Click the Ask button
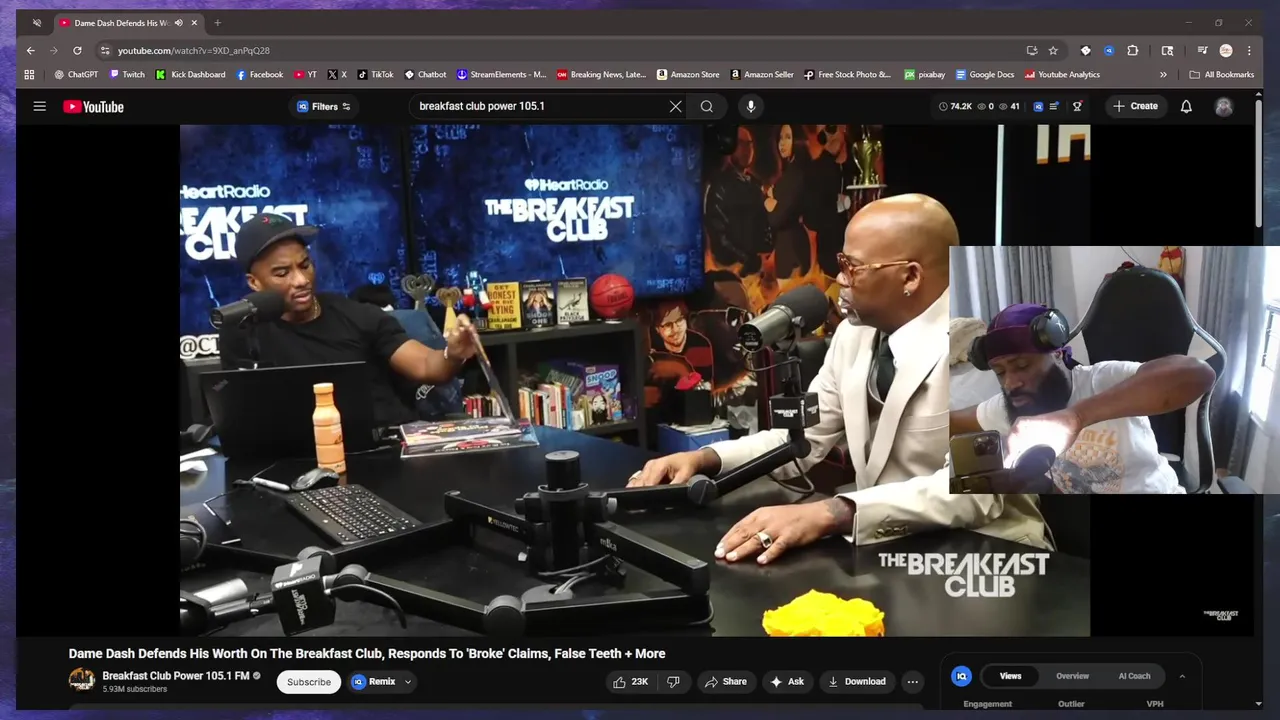1280x720 pixels. point(786,681)
